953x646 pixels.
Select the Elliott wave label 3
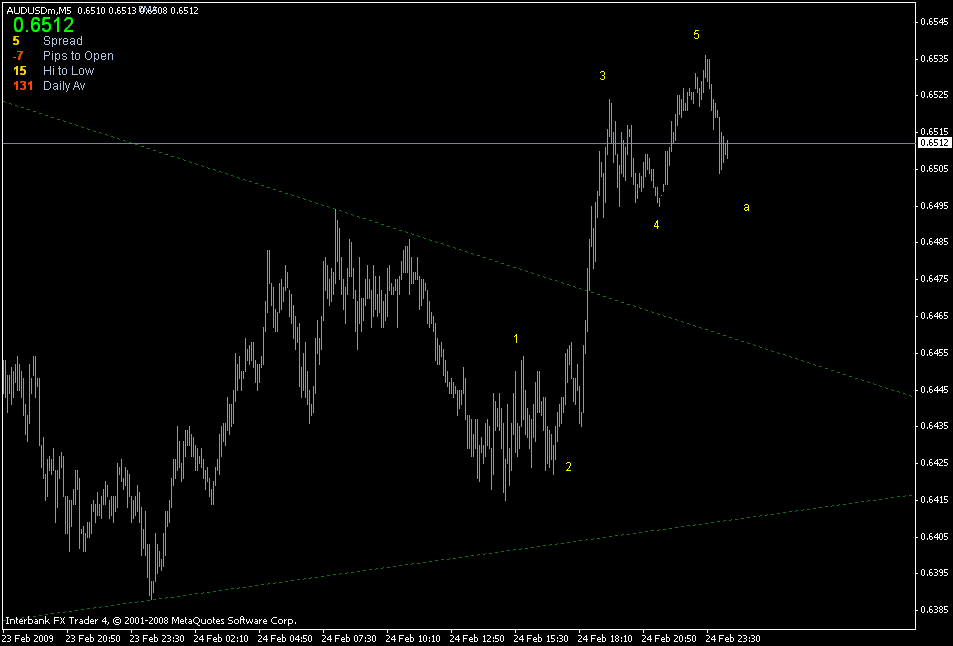click(602, 76)
